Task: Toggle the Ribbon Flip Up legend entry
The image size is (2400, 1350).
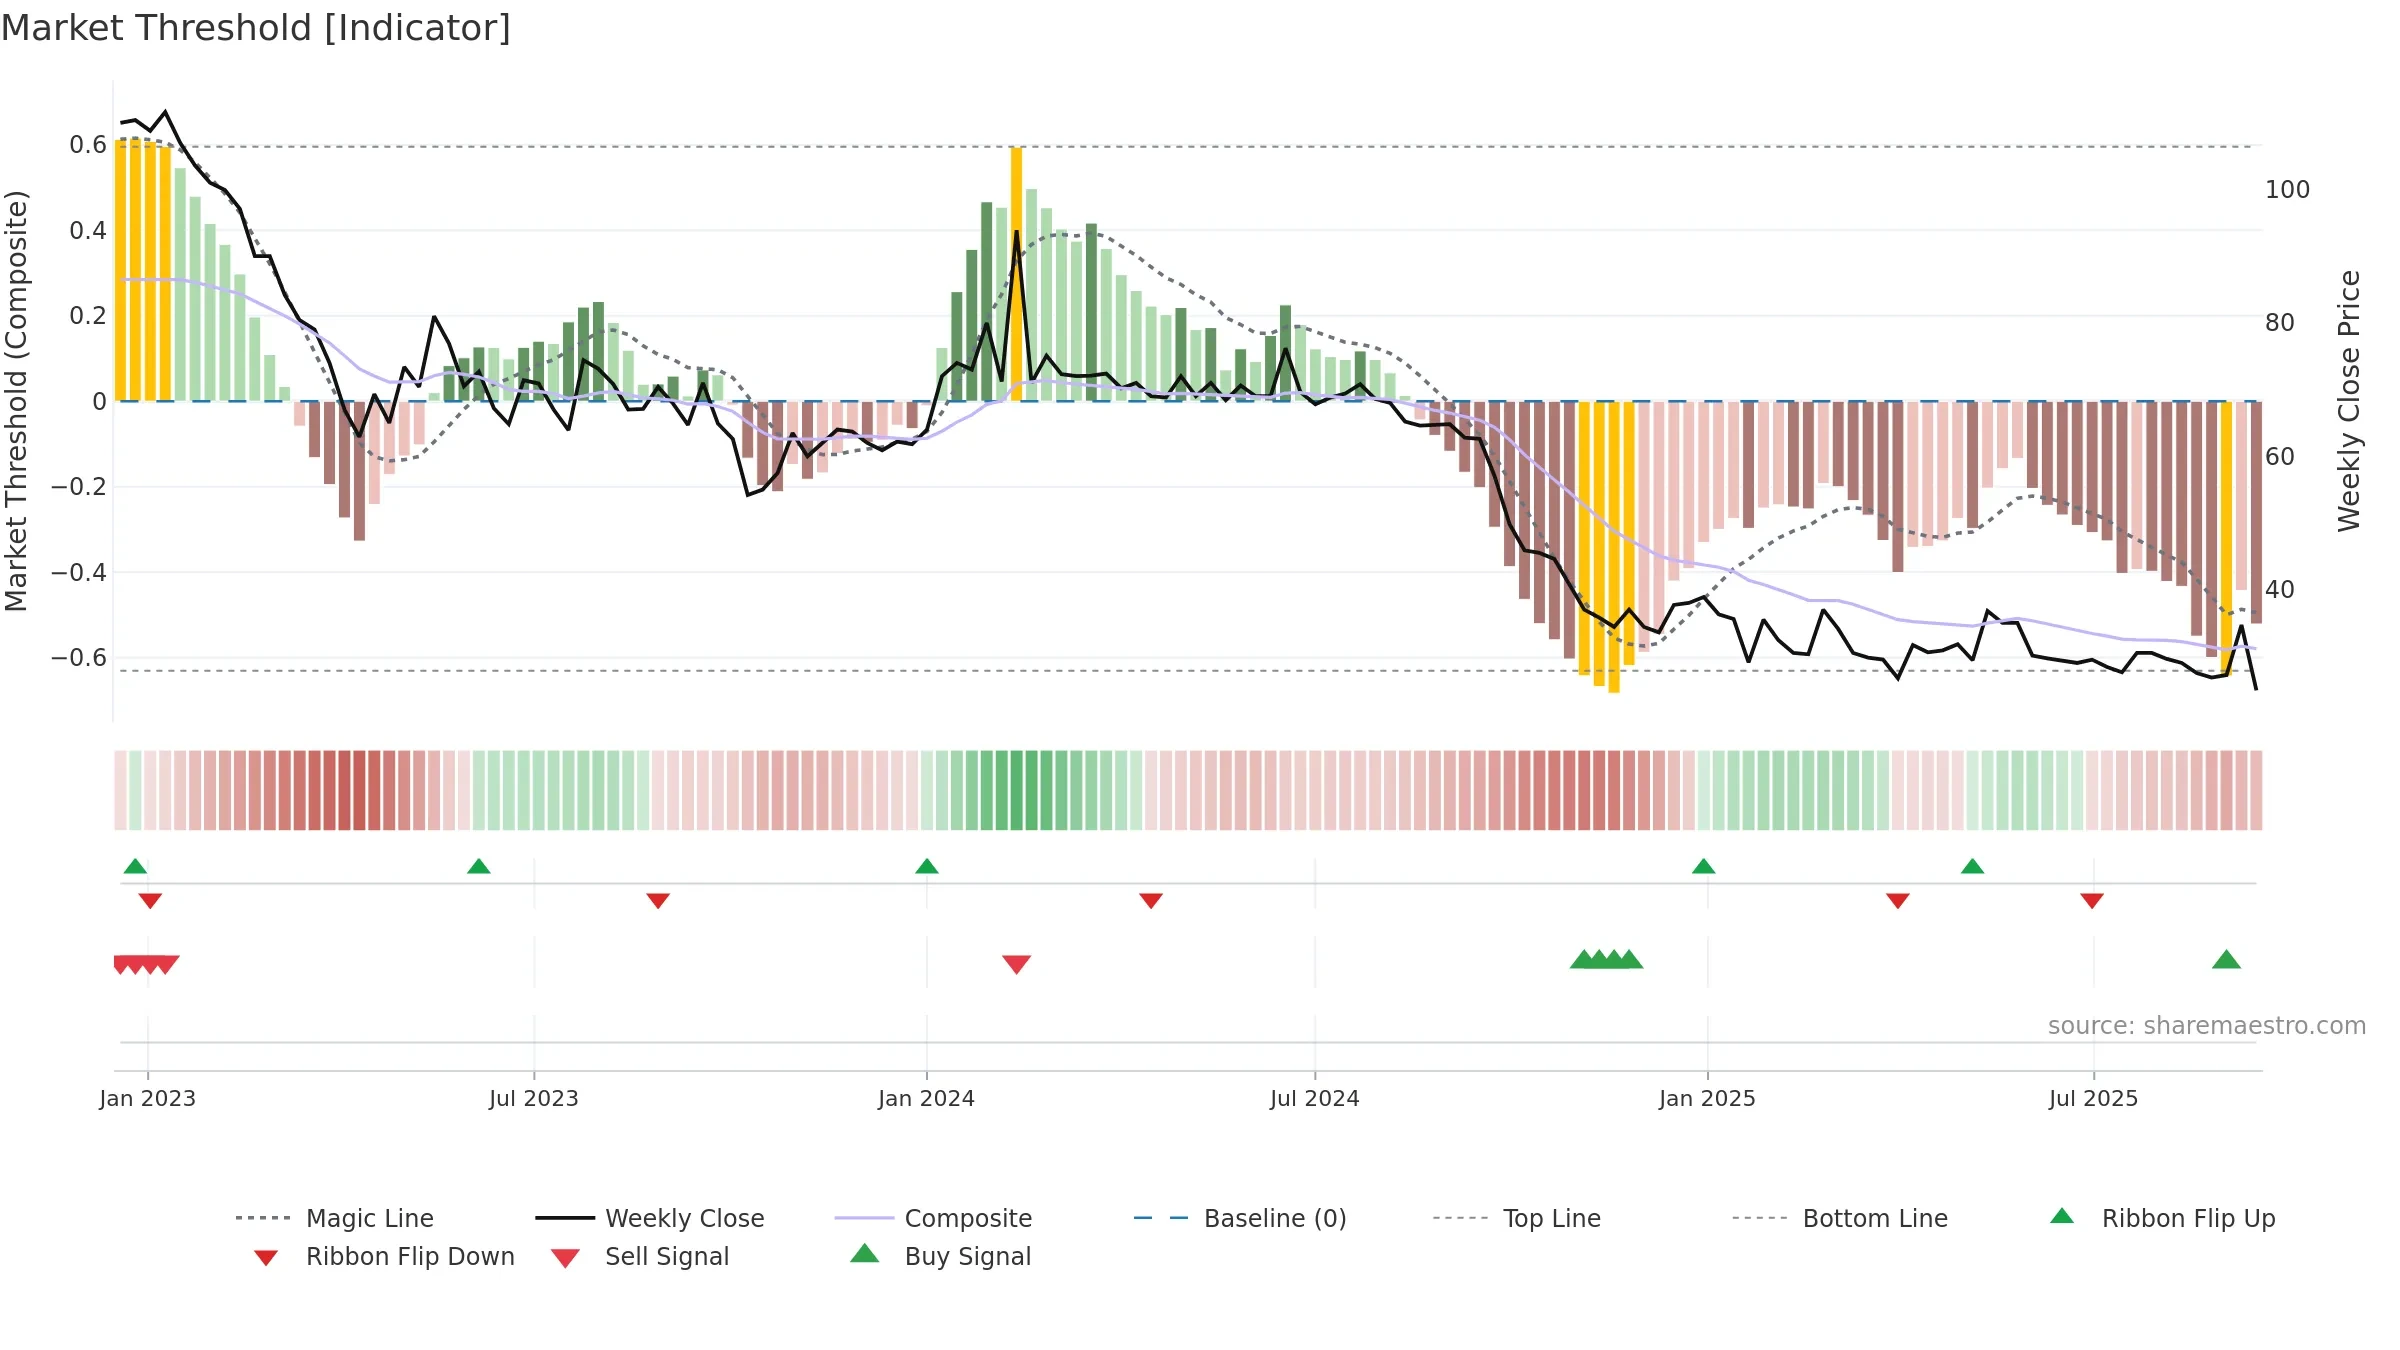Action: point(2162,1218)
